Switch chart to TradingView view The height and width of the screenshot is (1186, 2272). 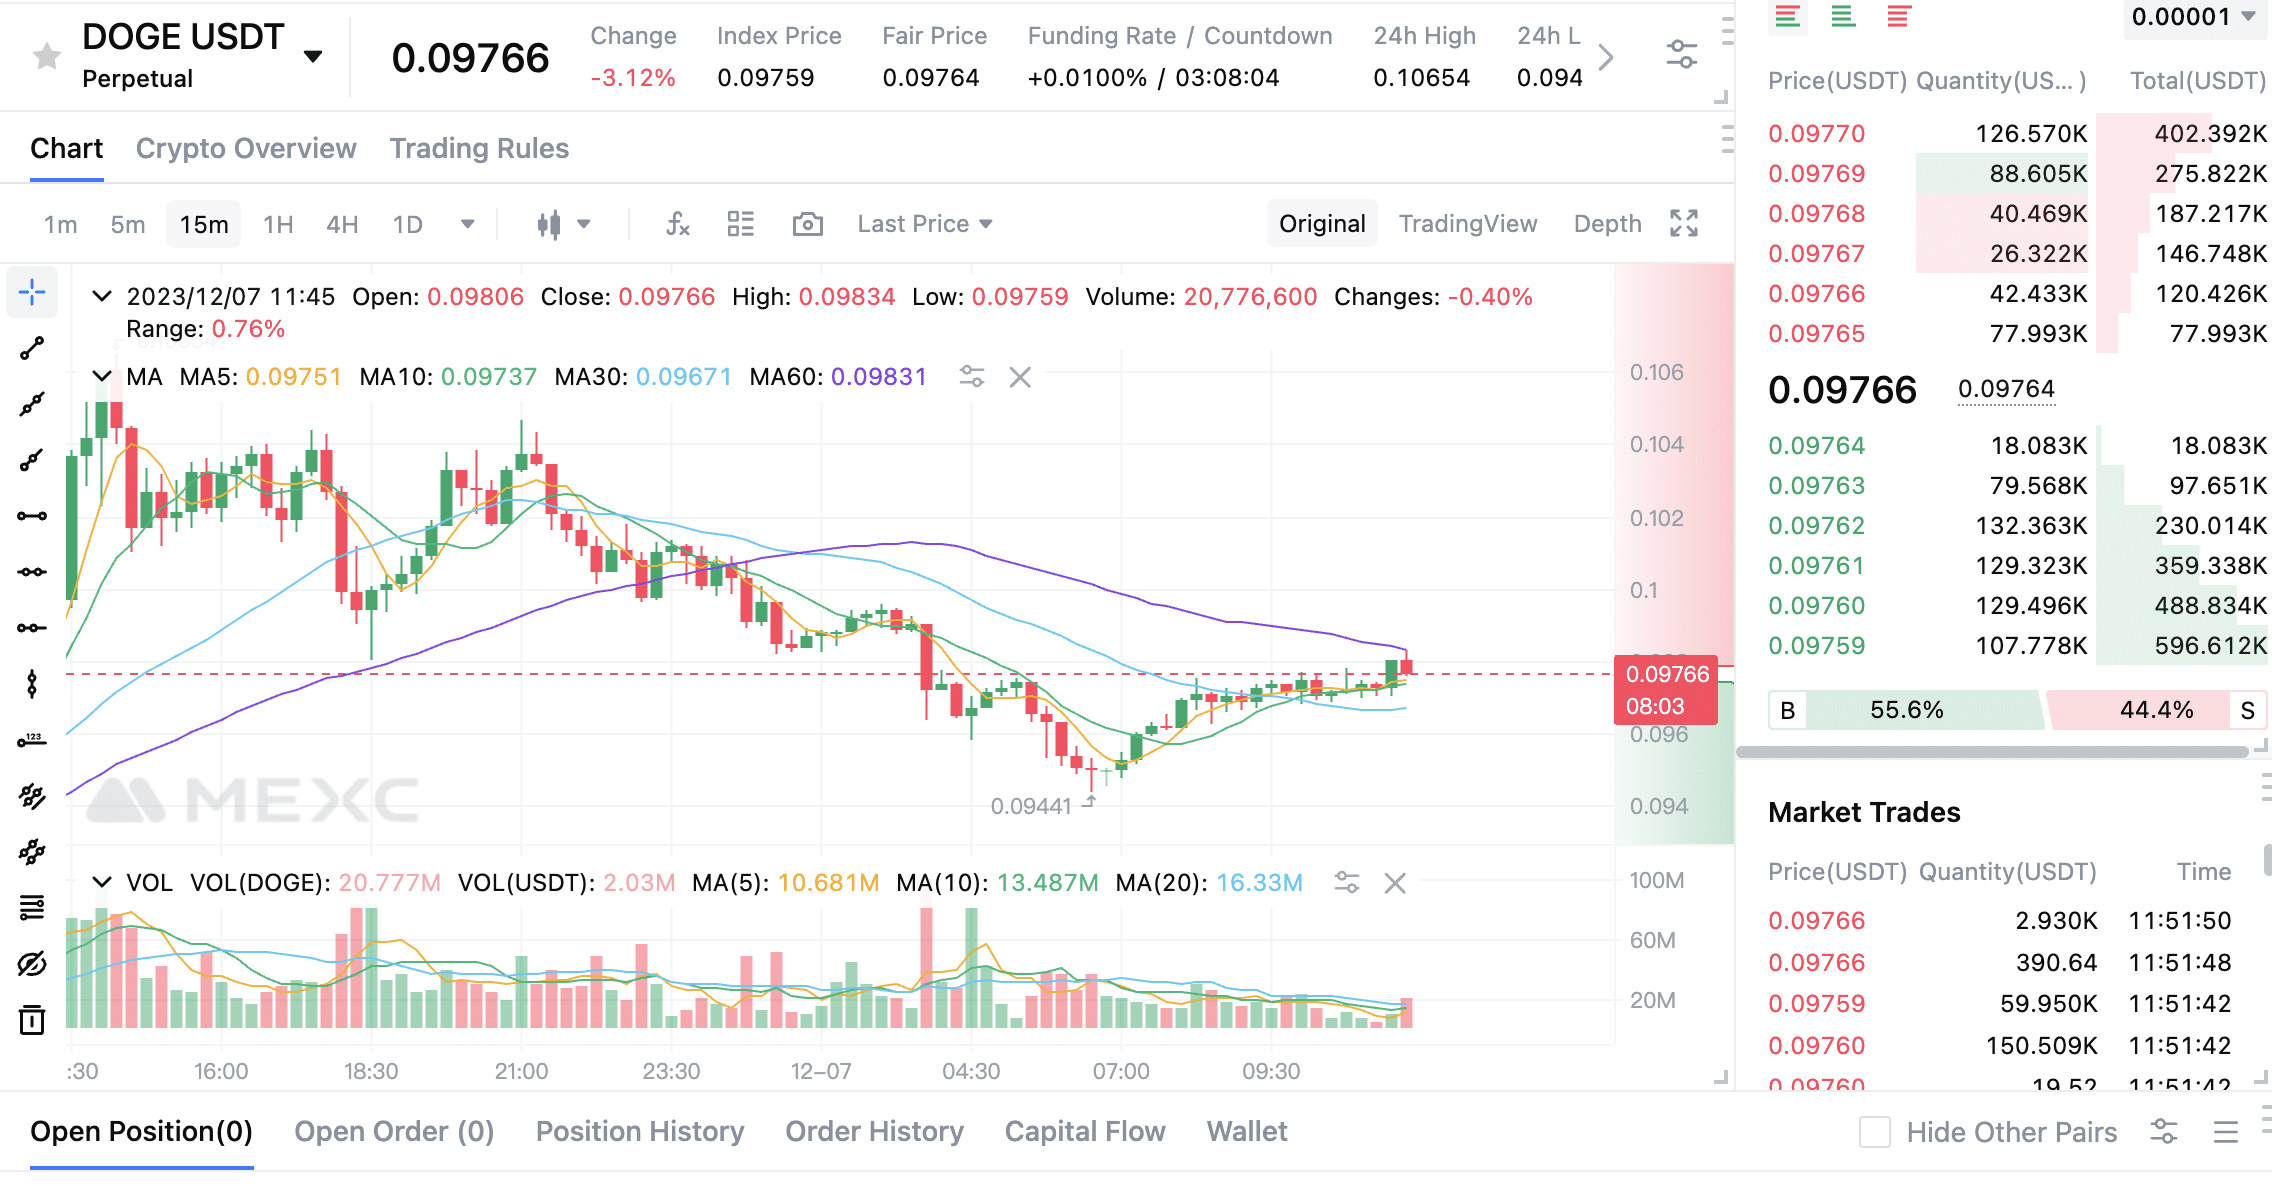(x=1468, y=224)
